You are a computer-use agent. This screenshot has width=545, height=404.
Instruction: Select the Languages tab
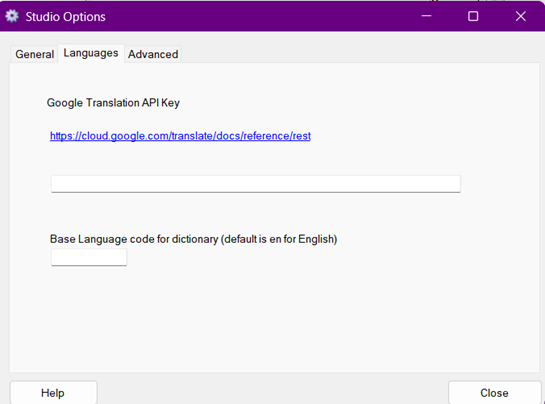pyautogui.click(x=91, y=53)
